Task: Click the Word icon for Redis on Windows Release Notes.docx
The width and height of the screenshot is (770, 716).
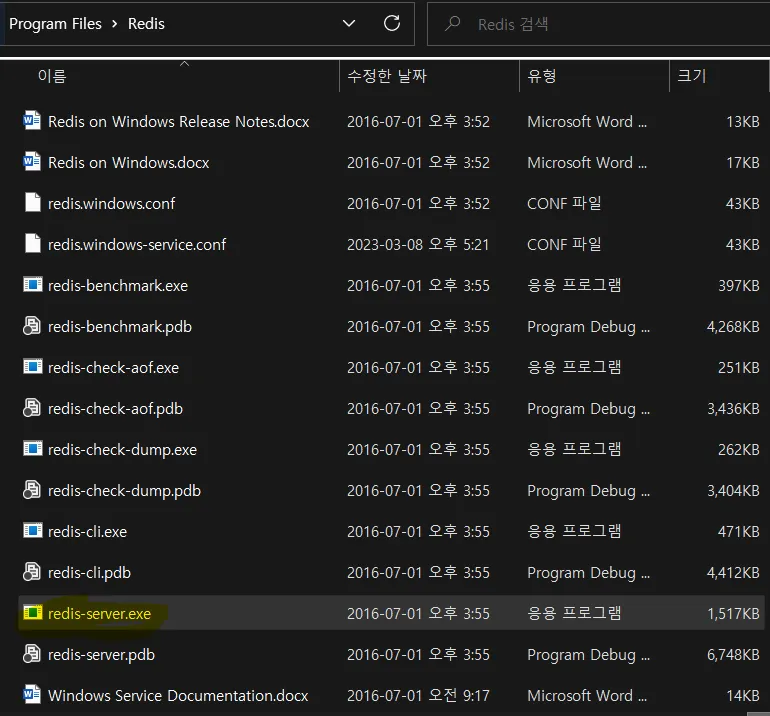Action: 32,121
